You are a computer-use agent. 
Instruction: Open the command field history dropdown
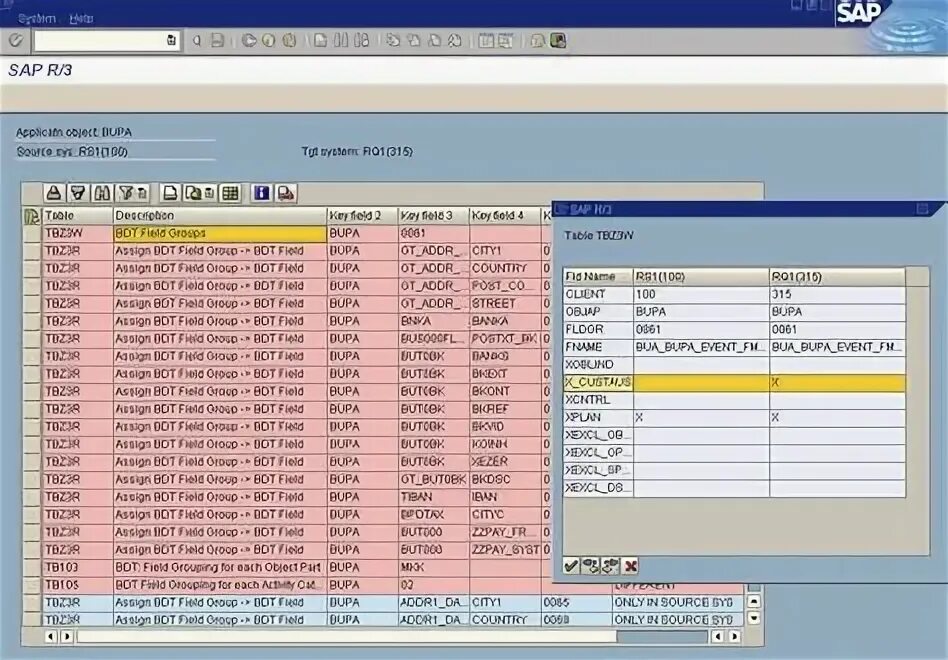click(x=171, y=40)
